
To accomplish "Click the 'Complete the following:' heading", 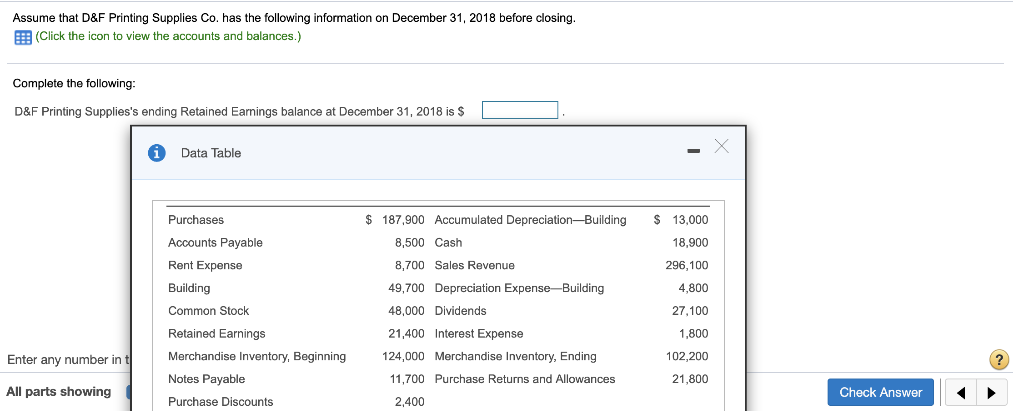I will (74, 84).
